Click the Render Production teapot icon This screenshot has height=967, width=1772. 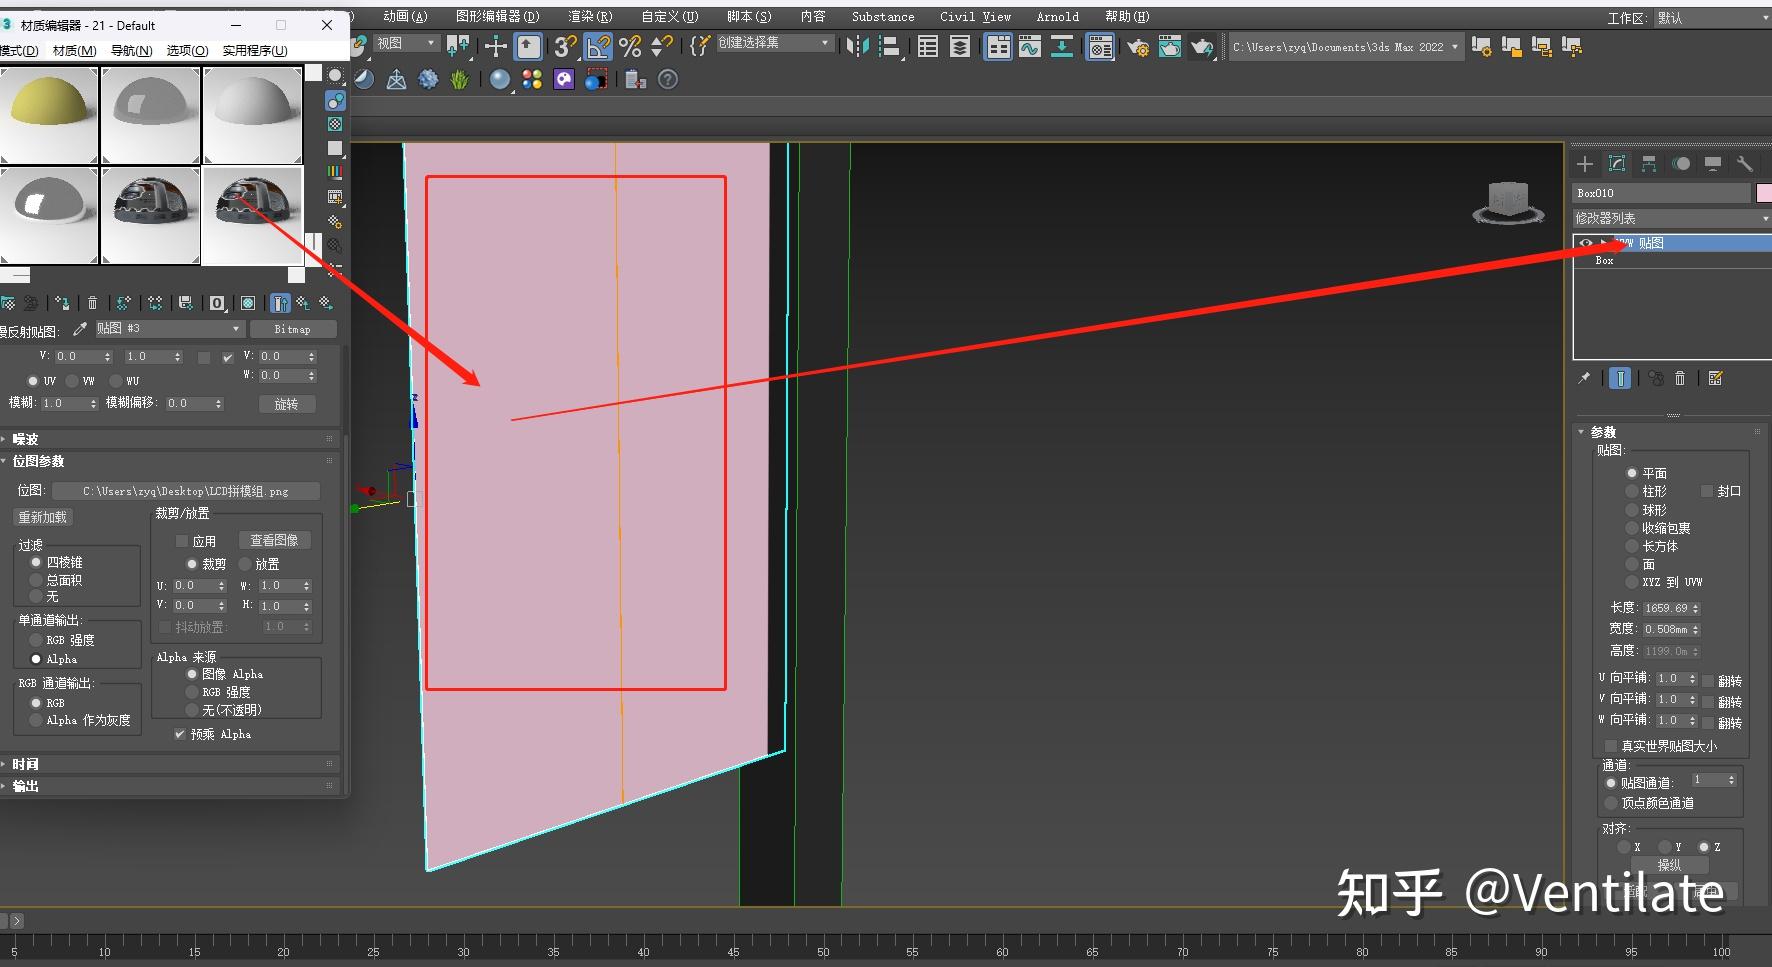pyautogui.click(x=1202, y=47)
